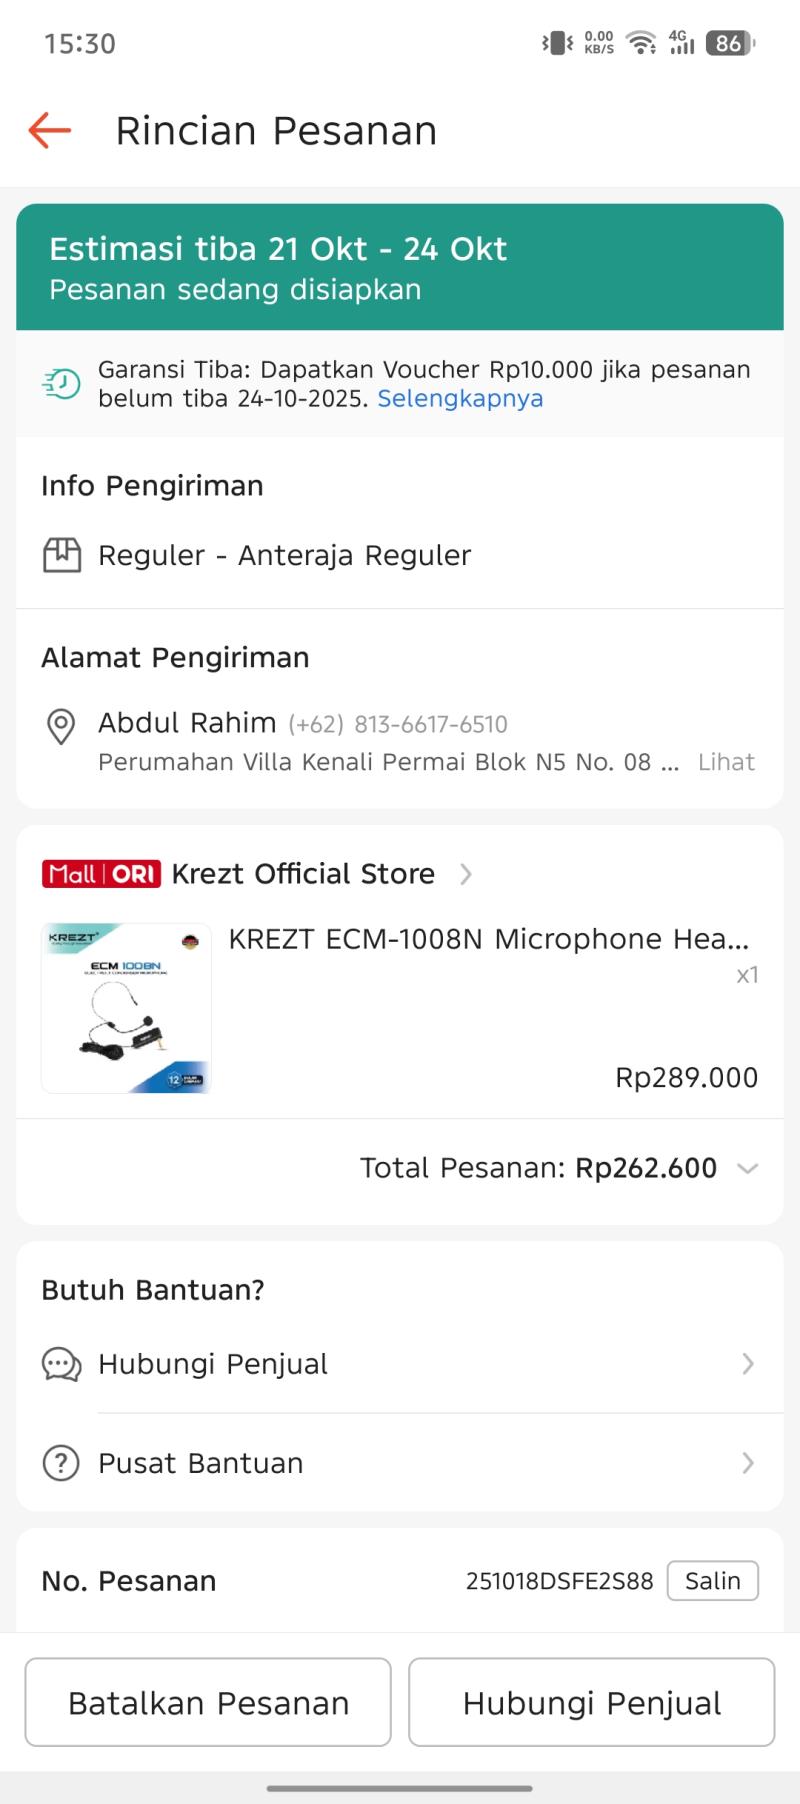Tap the green estimated arrival banner
800x1804 pixels.
click(400, 267)
